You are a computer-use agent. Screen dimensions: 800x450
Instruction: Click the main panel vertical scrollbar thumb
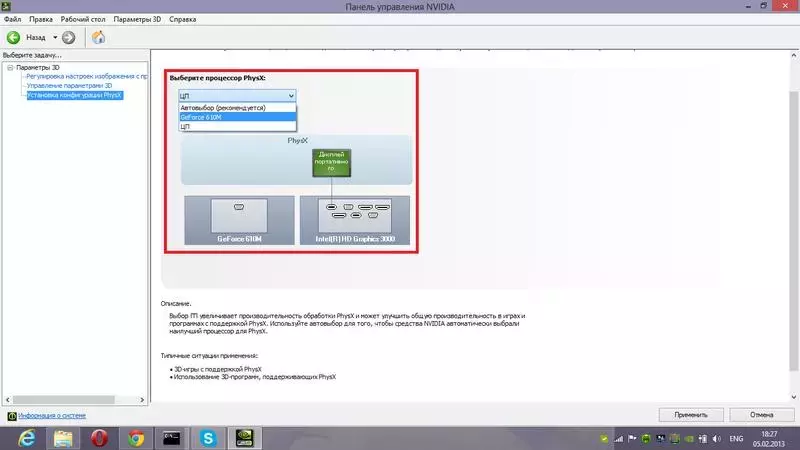click(793, 231)
